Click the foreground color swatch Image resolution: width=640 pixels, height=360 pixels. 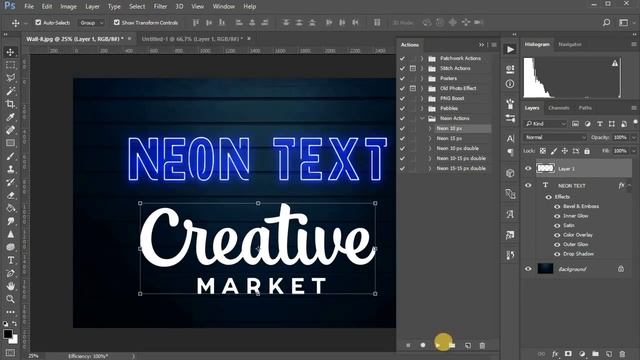pyautogui.click(x=8, y=334)
